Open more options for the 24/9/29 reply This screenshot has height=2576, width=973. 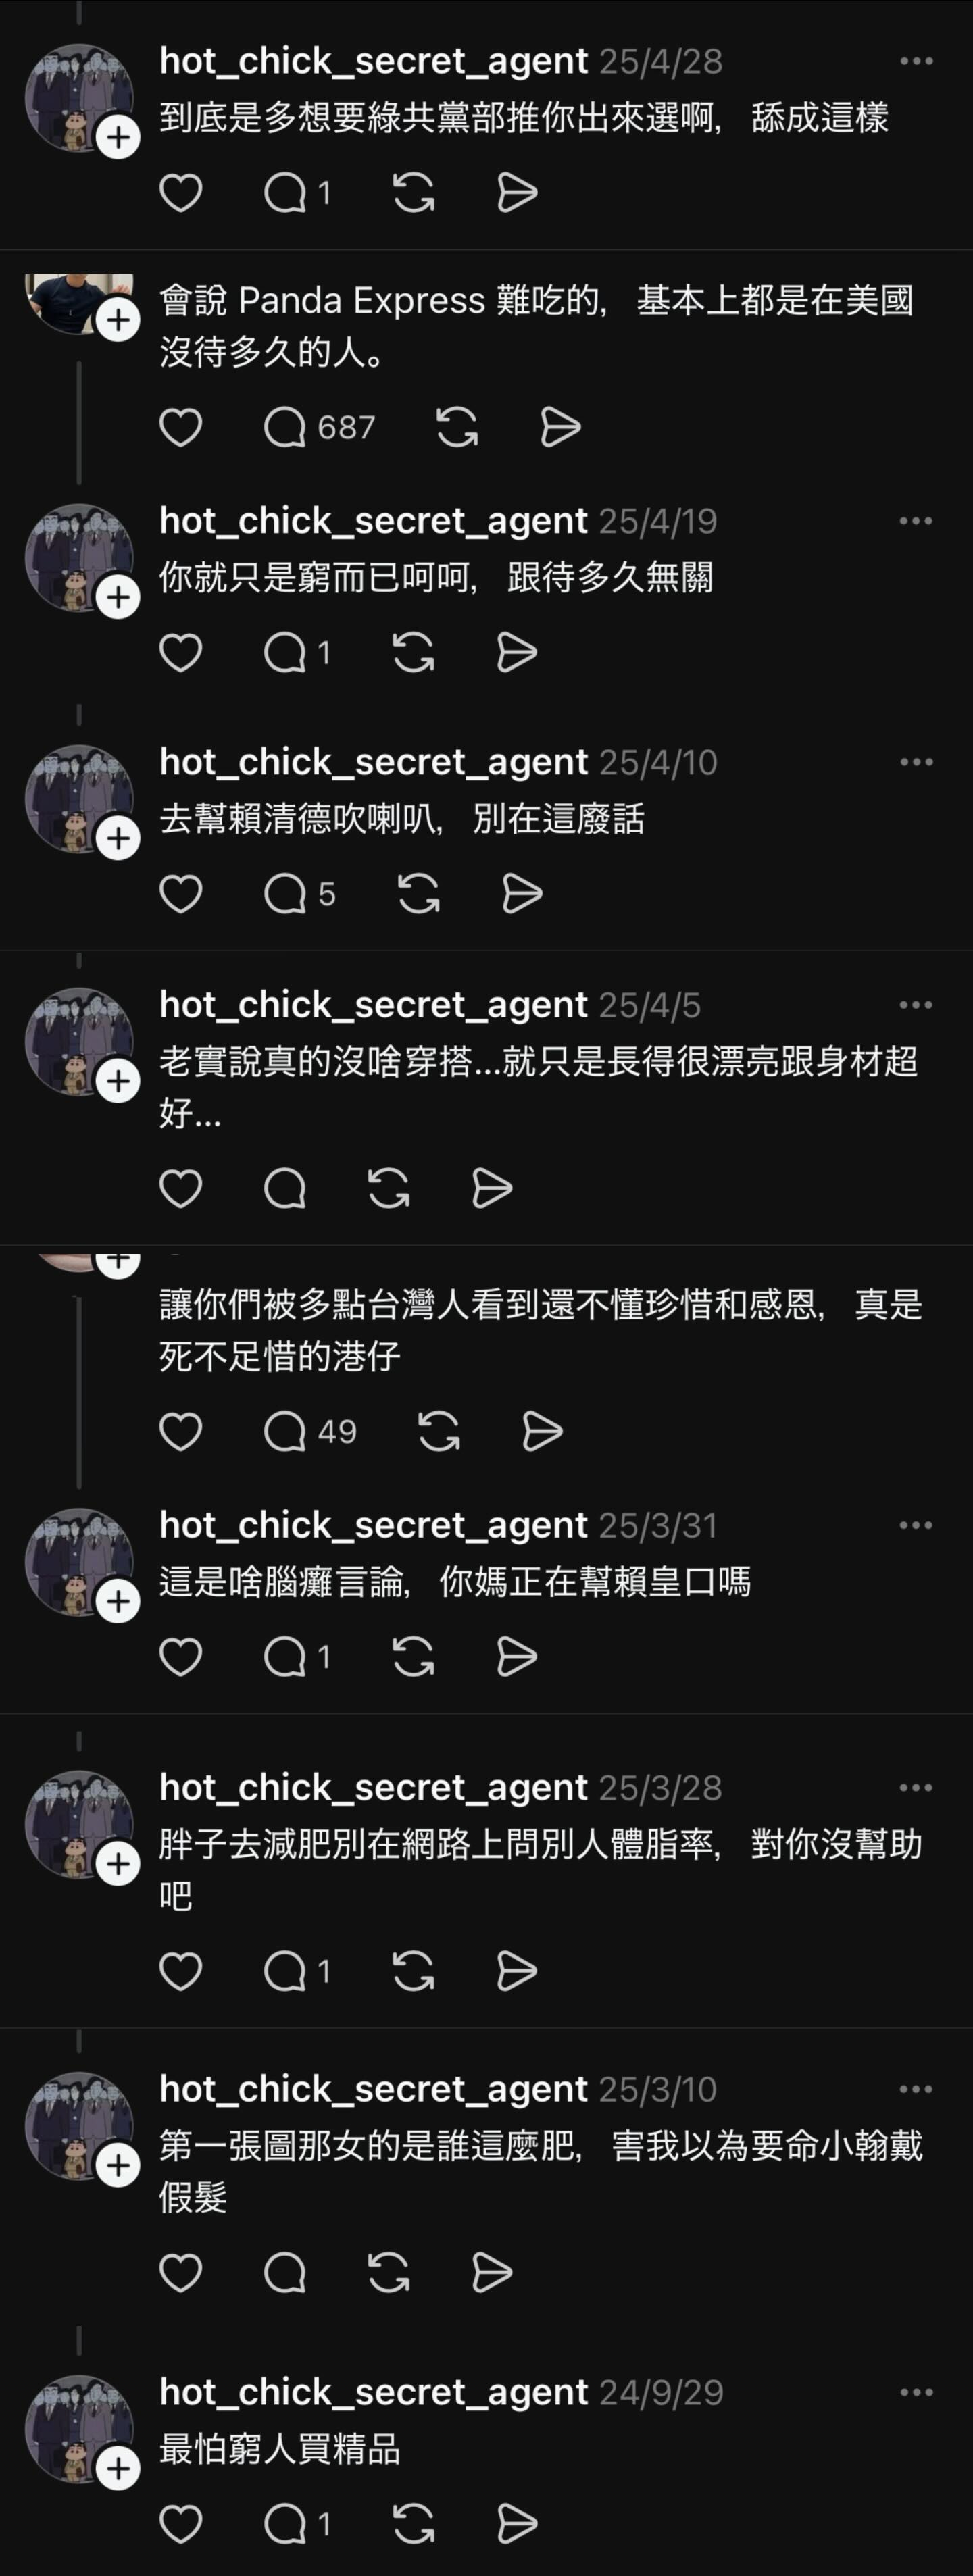coord(916,2393)
